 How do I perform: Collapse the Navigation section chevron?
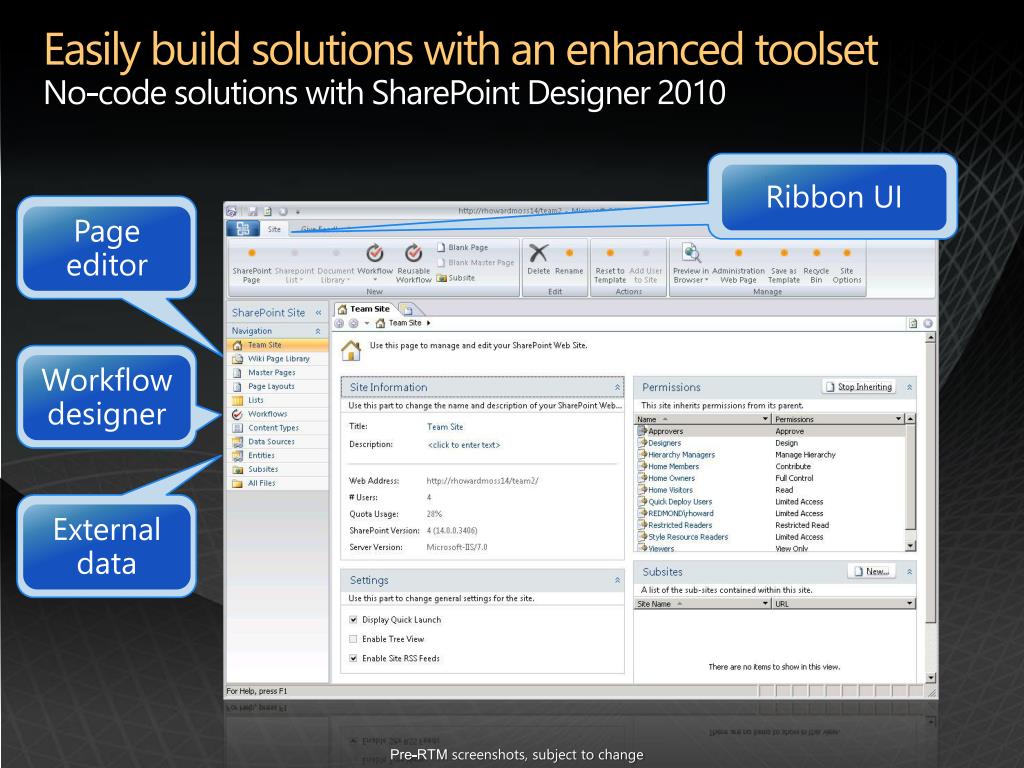pos(318,331)
